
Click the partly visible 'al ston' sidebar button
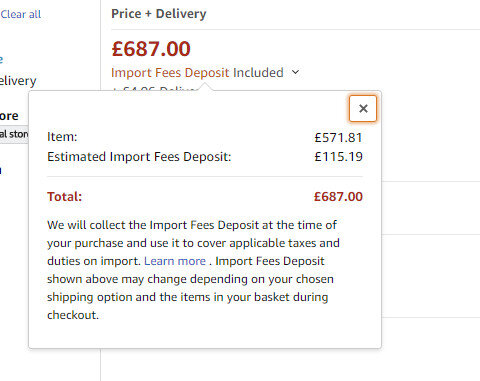pos(14,134)
